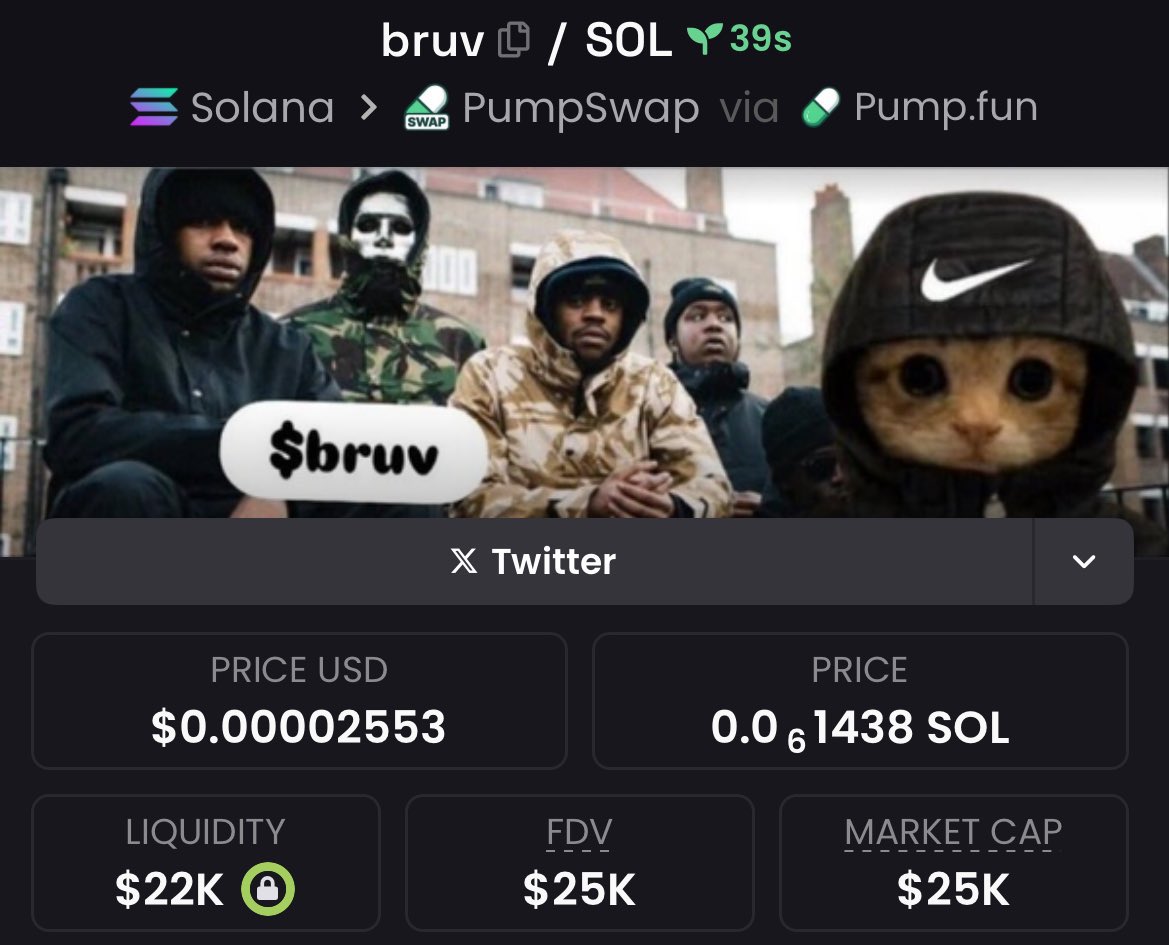Click the 39s pair age label
The height and width of the screenshot is (945, 1169).
[x=760, y=39]
